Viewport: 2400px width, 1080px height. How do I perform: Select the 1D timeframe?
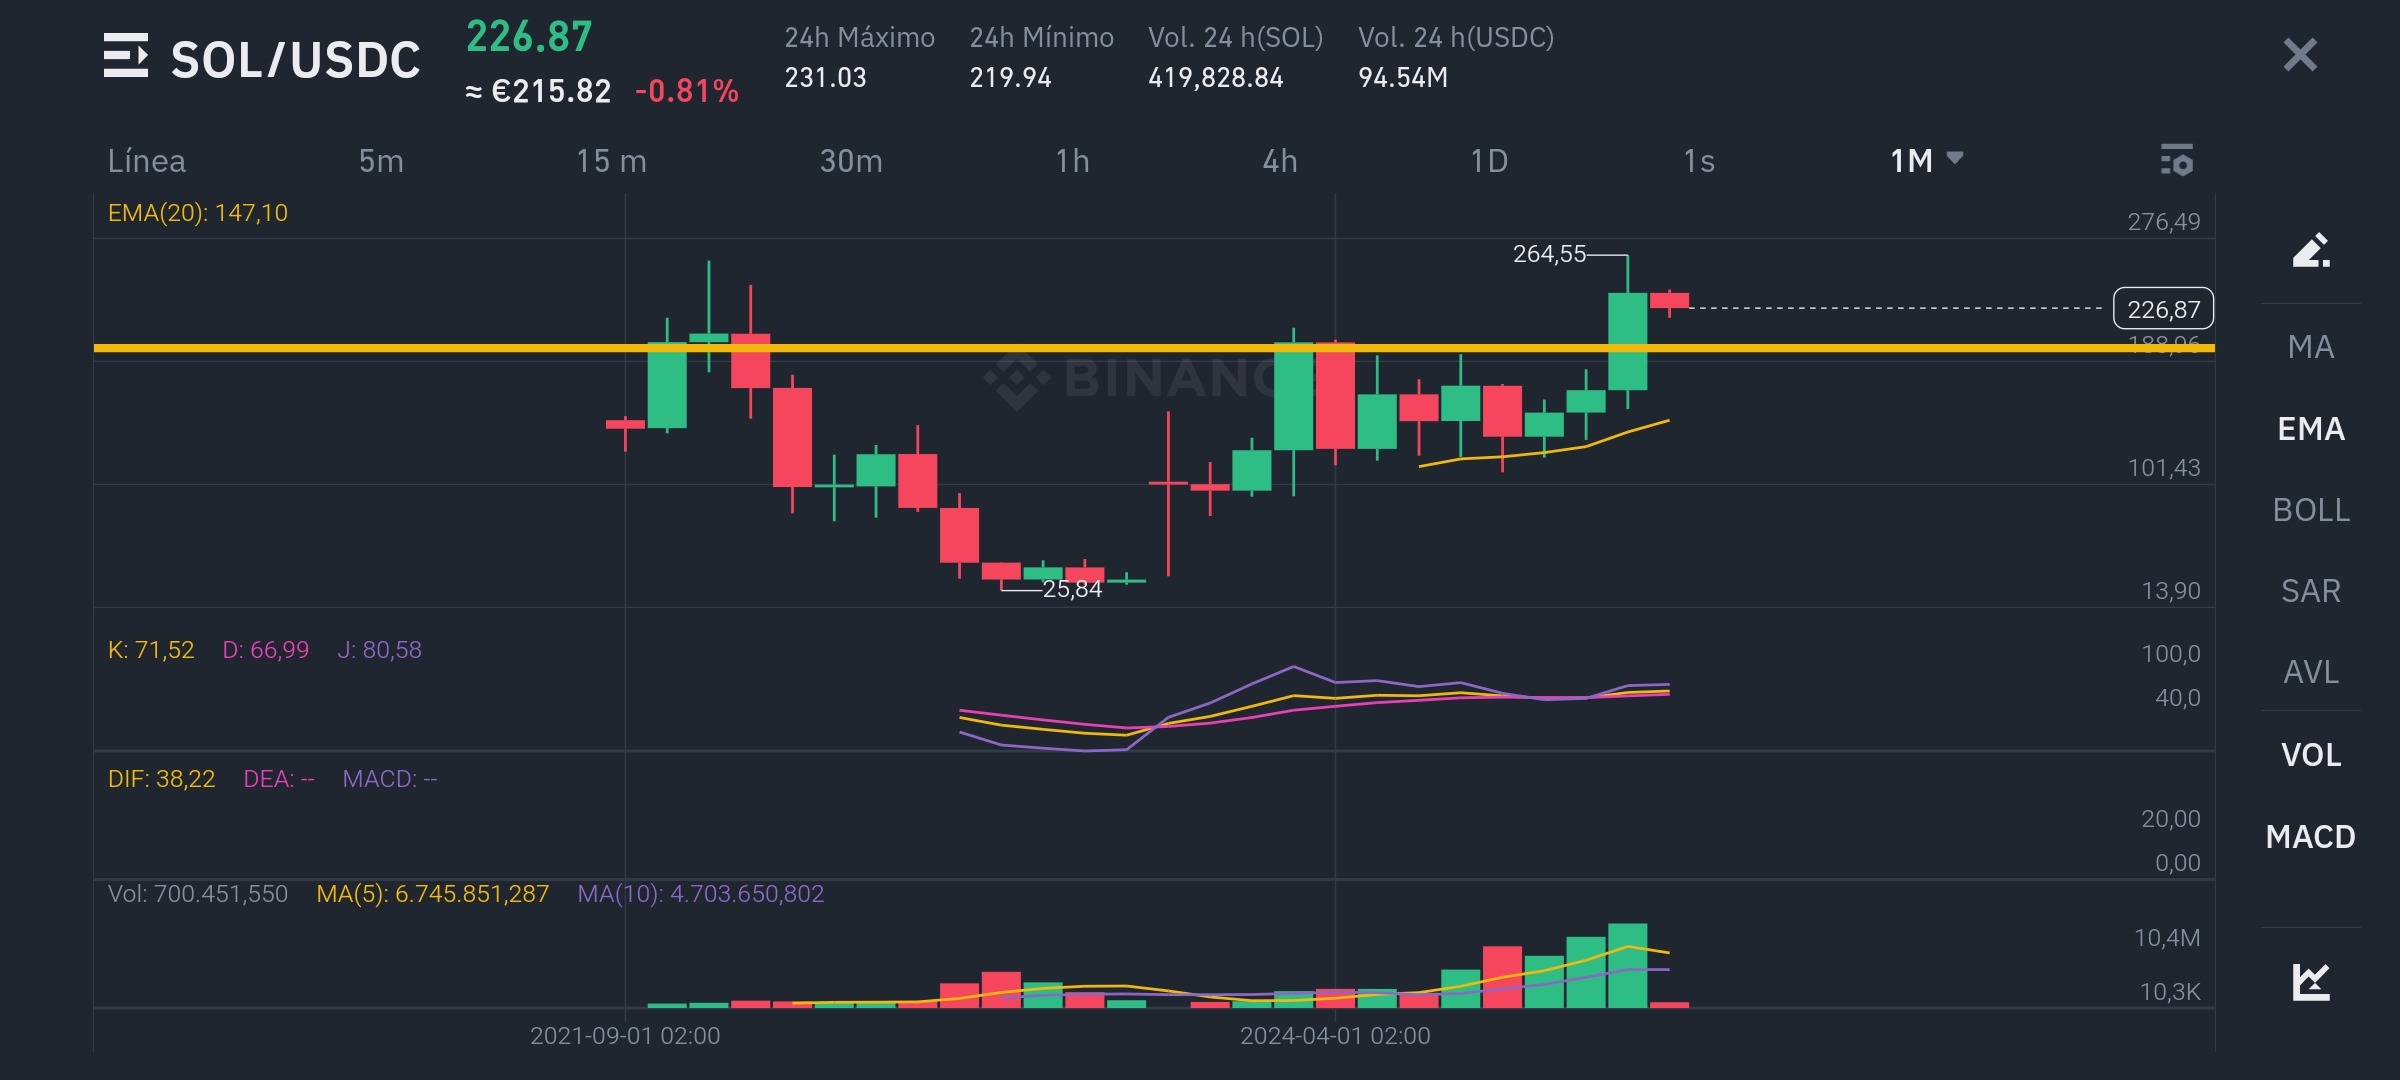(1489, 161)
